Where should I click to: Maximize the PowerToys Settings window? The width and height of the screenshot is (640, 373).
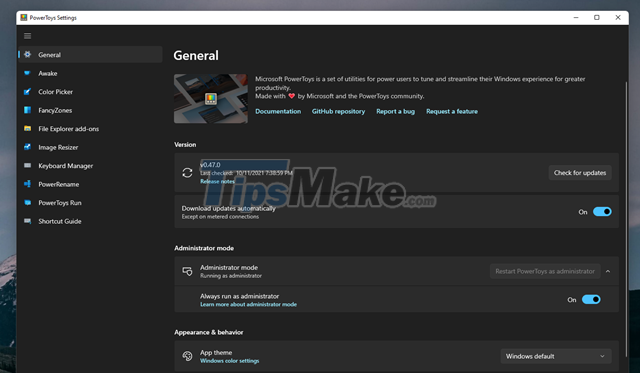597,18
